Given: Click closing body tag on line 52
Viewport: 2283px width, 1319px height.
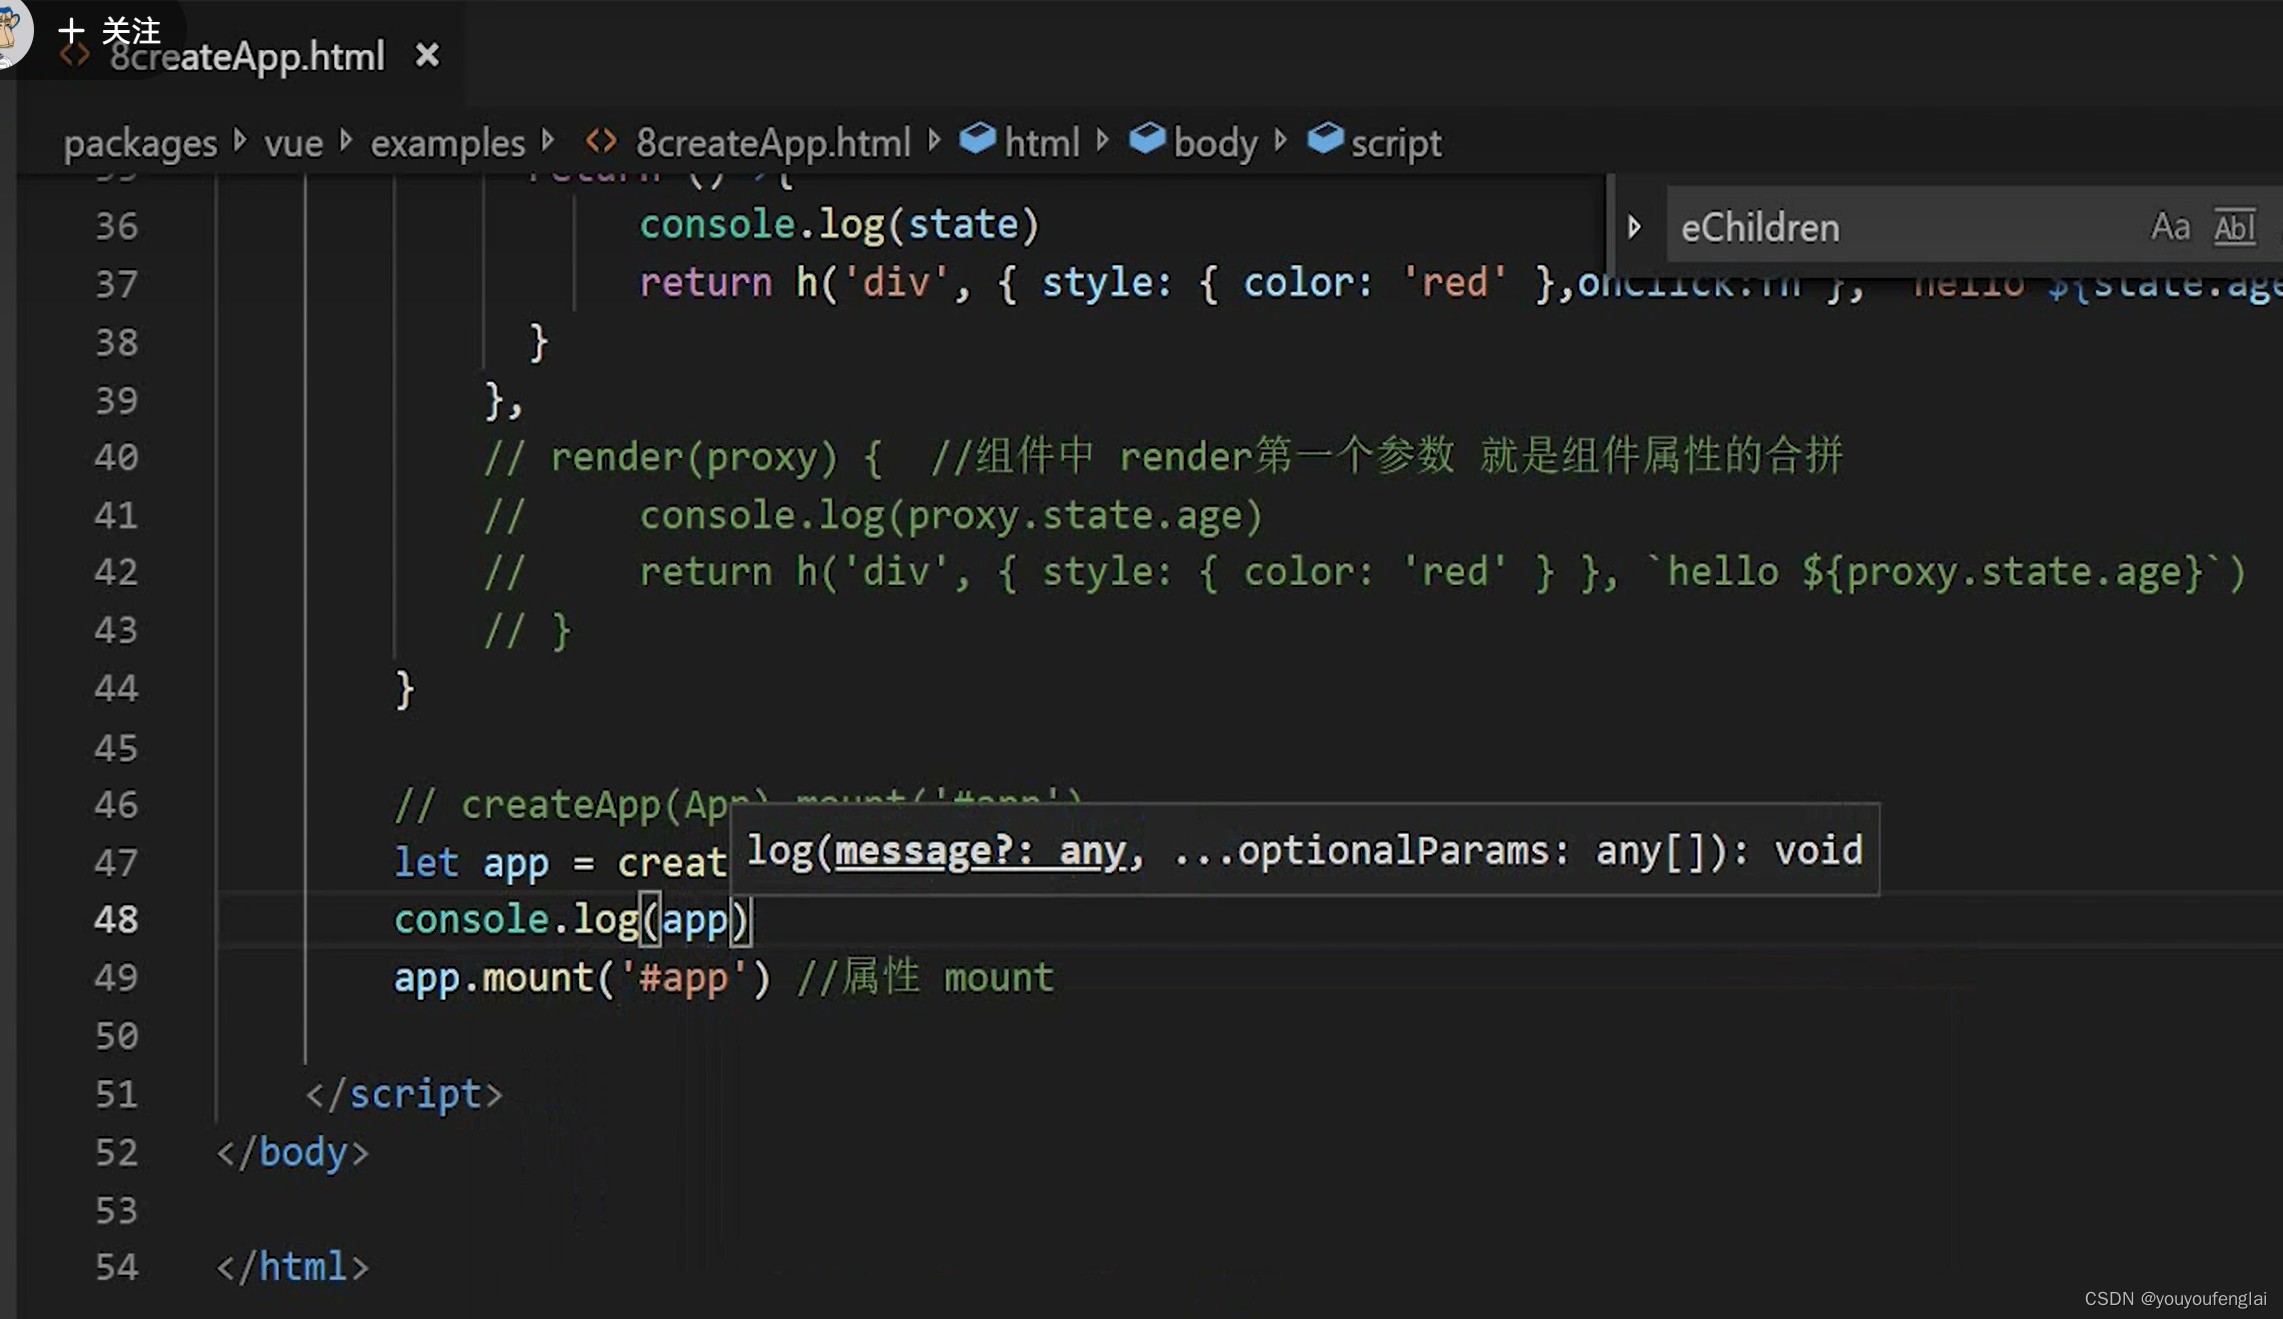Looking at the screenshot, I should click(293, 1152).
